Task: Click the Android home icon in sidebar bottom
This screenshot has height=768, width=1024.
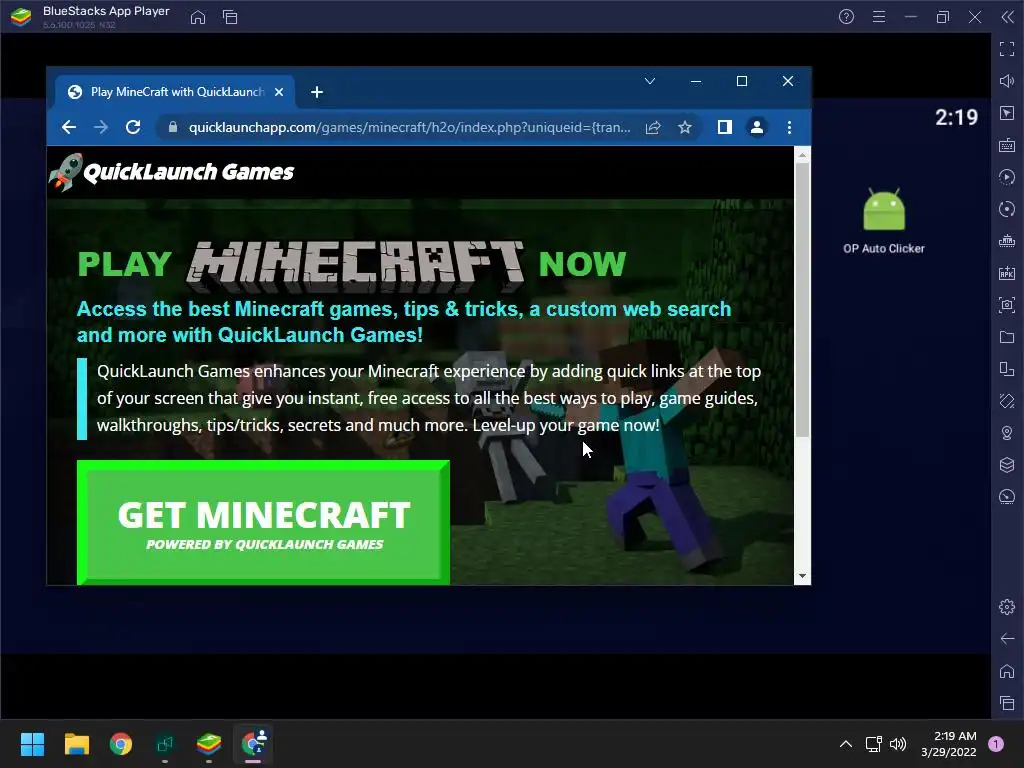Action: tap(1007, 671)
